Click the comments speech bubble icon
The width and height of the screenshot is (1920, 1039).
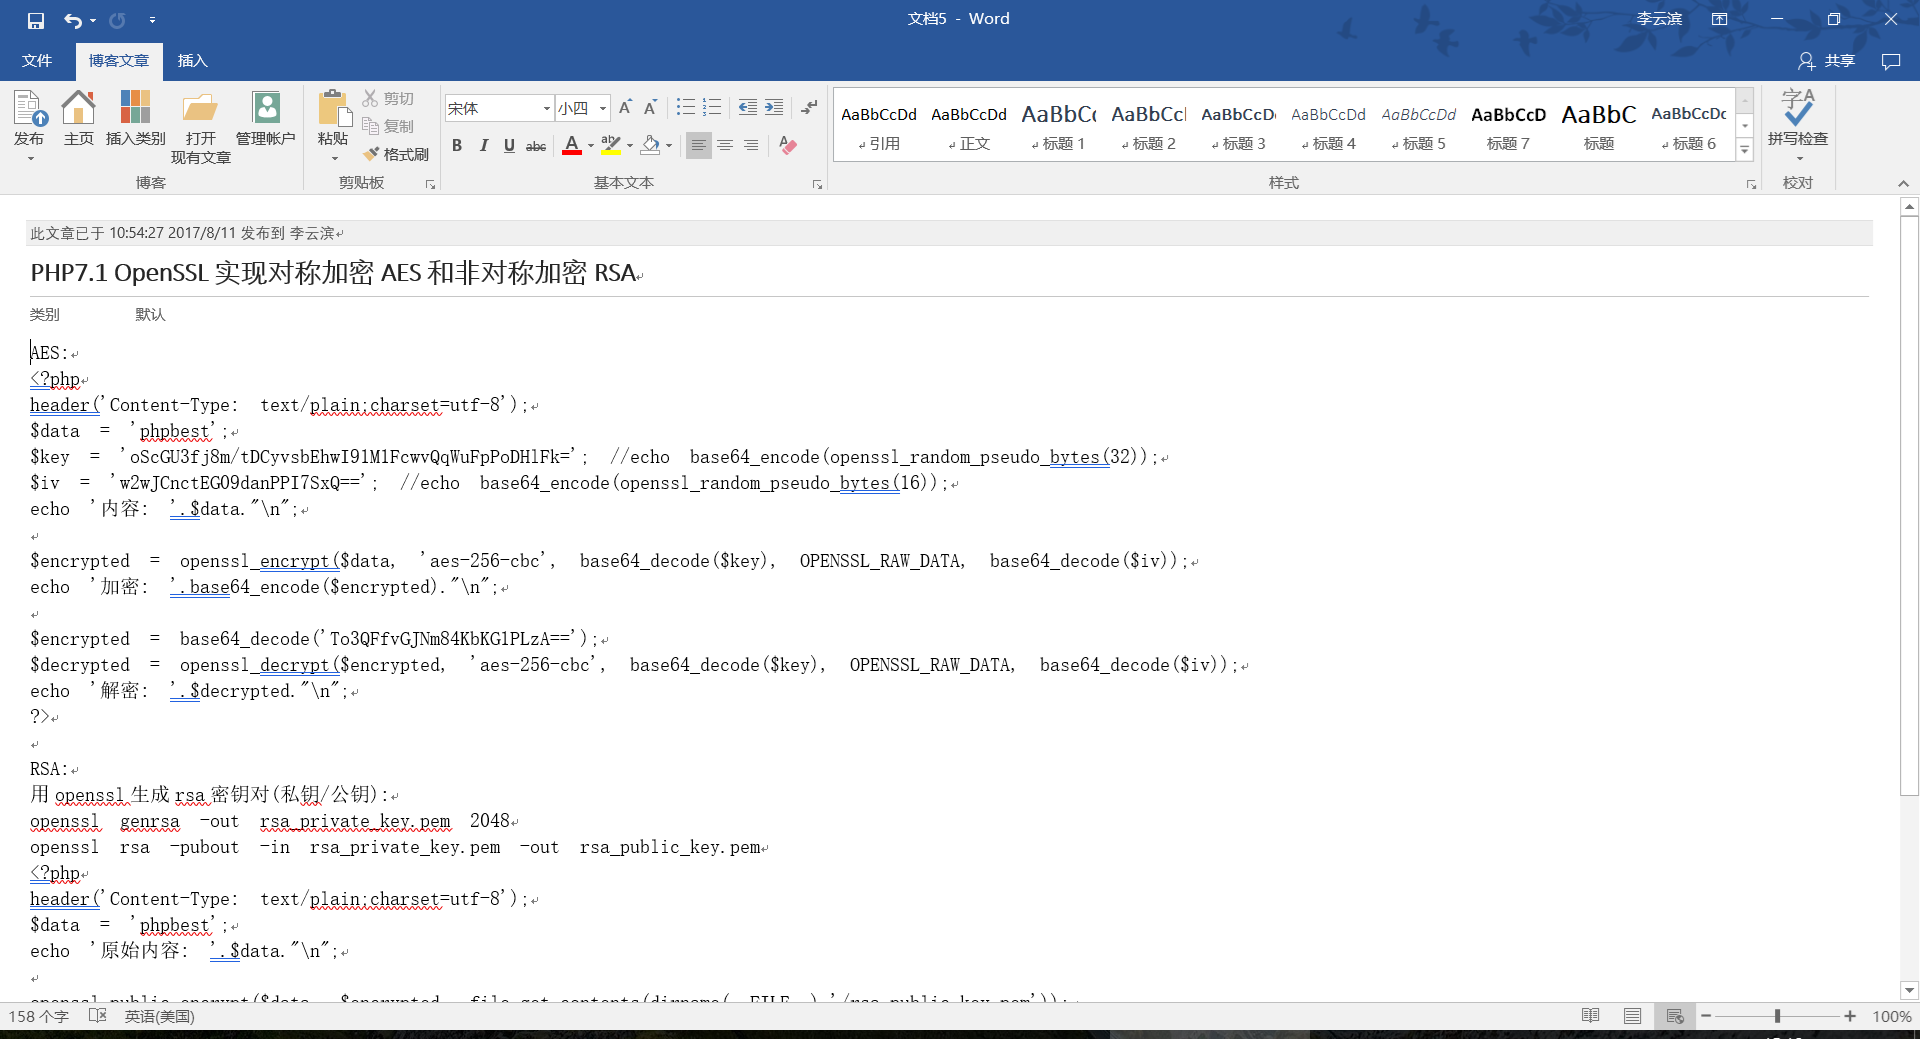[x=1891, y=61]
